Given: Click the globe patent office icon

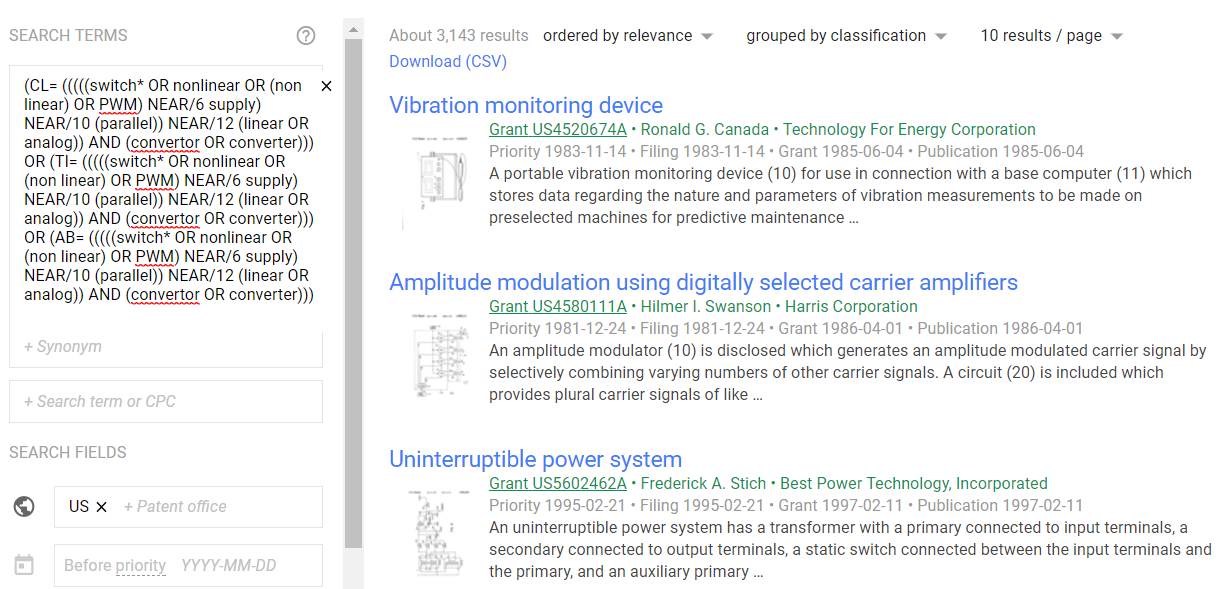Looking at the screenshot, I should tap(24, 506).
